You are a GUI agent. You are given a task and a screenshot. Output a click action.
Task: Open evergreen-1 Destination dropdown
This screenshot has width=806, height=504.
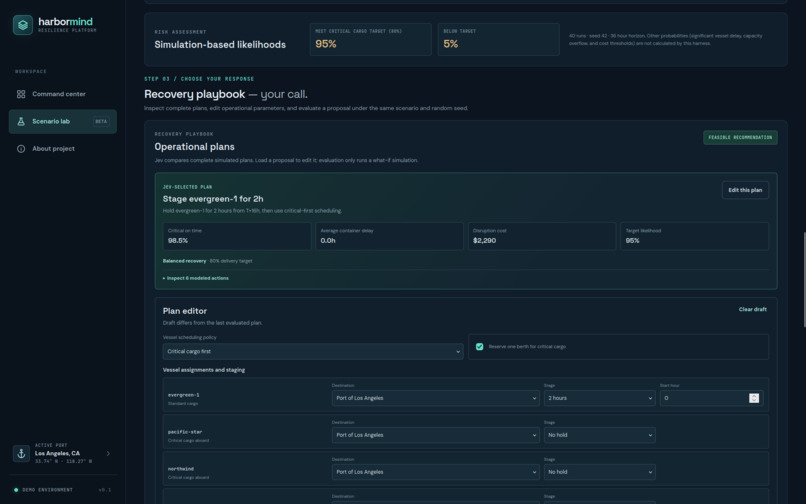click(x=435, y=398)
